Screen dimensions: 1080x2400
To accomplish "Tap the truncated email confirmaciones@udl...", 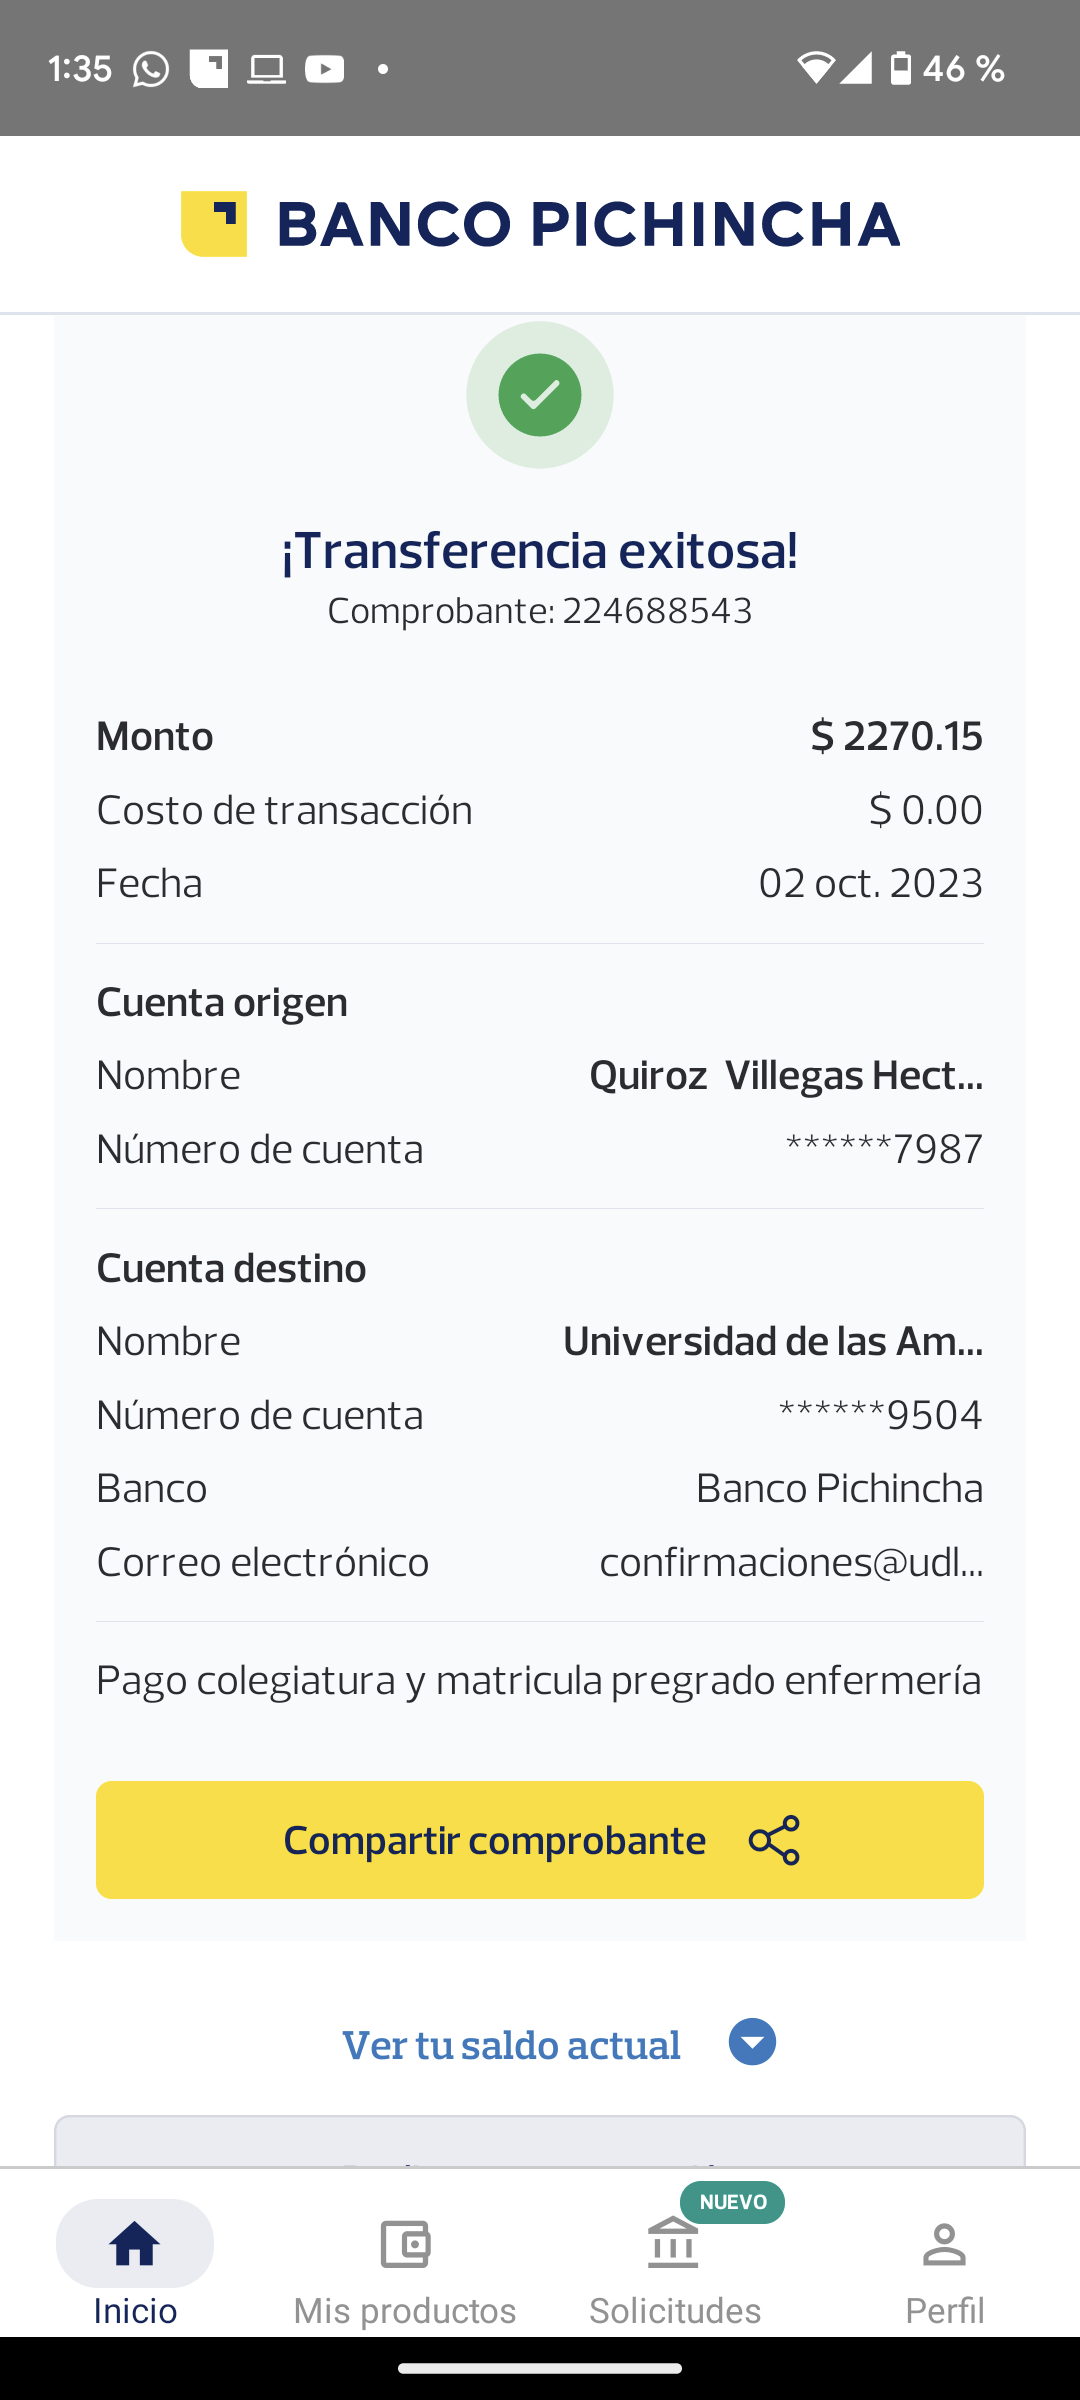I will [x=791, y=1562].
